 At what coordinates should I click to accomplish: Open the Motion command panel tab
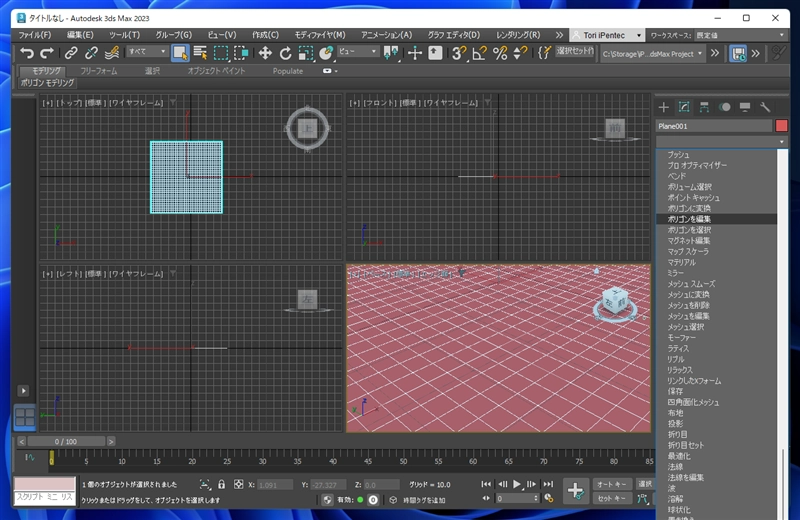point(724,107)
